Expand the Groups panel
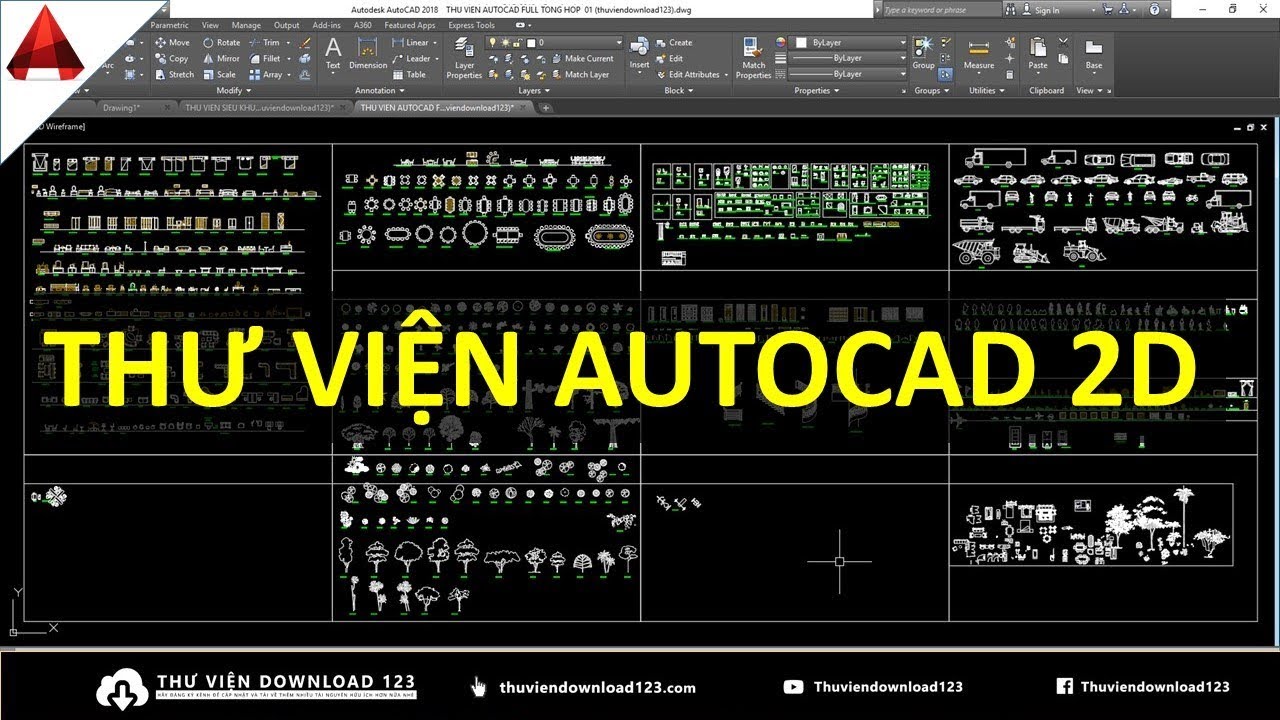The height and width of the screenshot is (720, 1280). tap(931, 90)
